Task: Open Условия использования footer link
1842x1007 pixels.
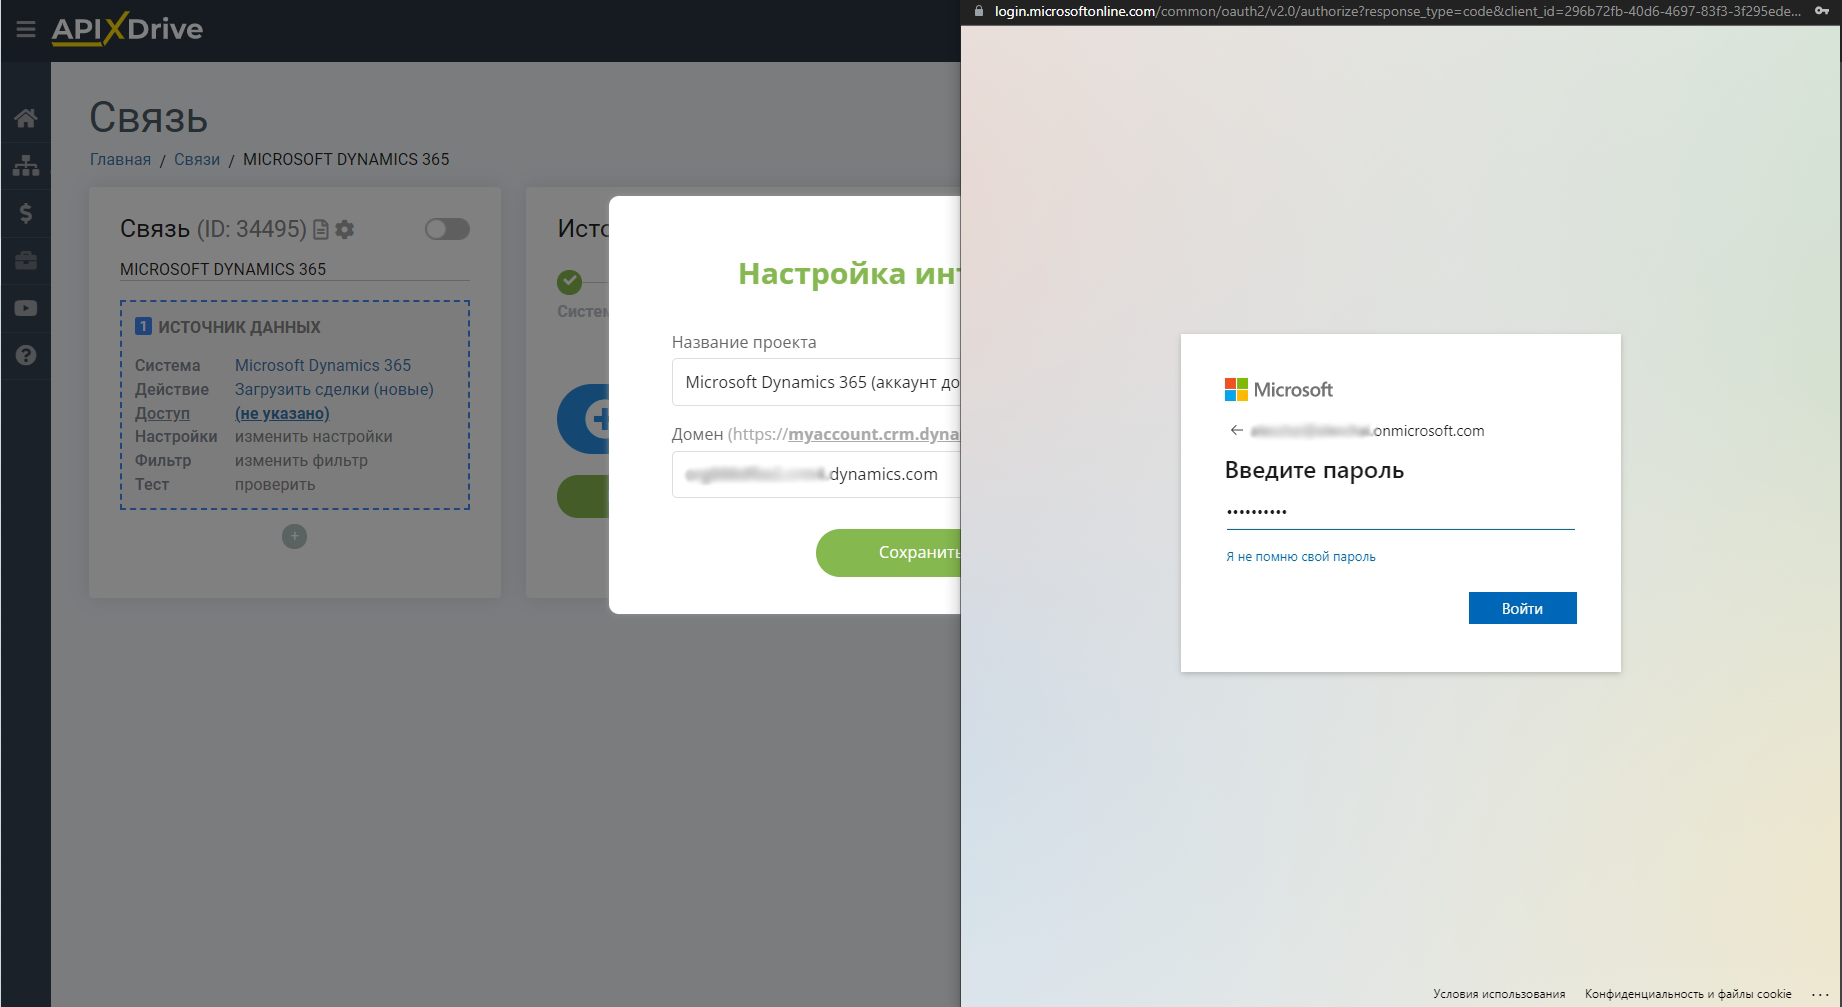Action: (1499, 994)
